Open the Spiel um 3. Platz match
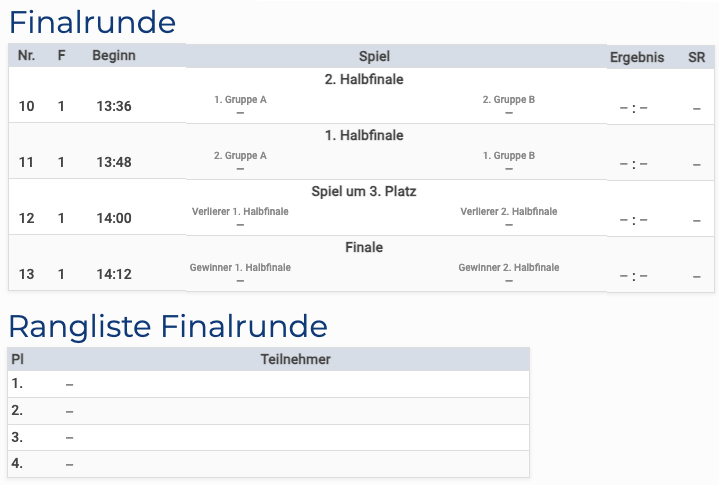719x485 pixels. pos(364,192)
